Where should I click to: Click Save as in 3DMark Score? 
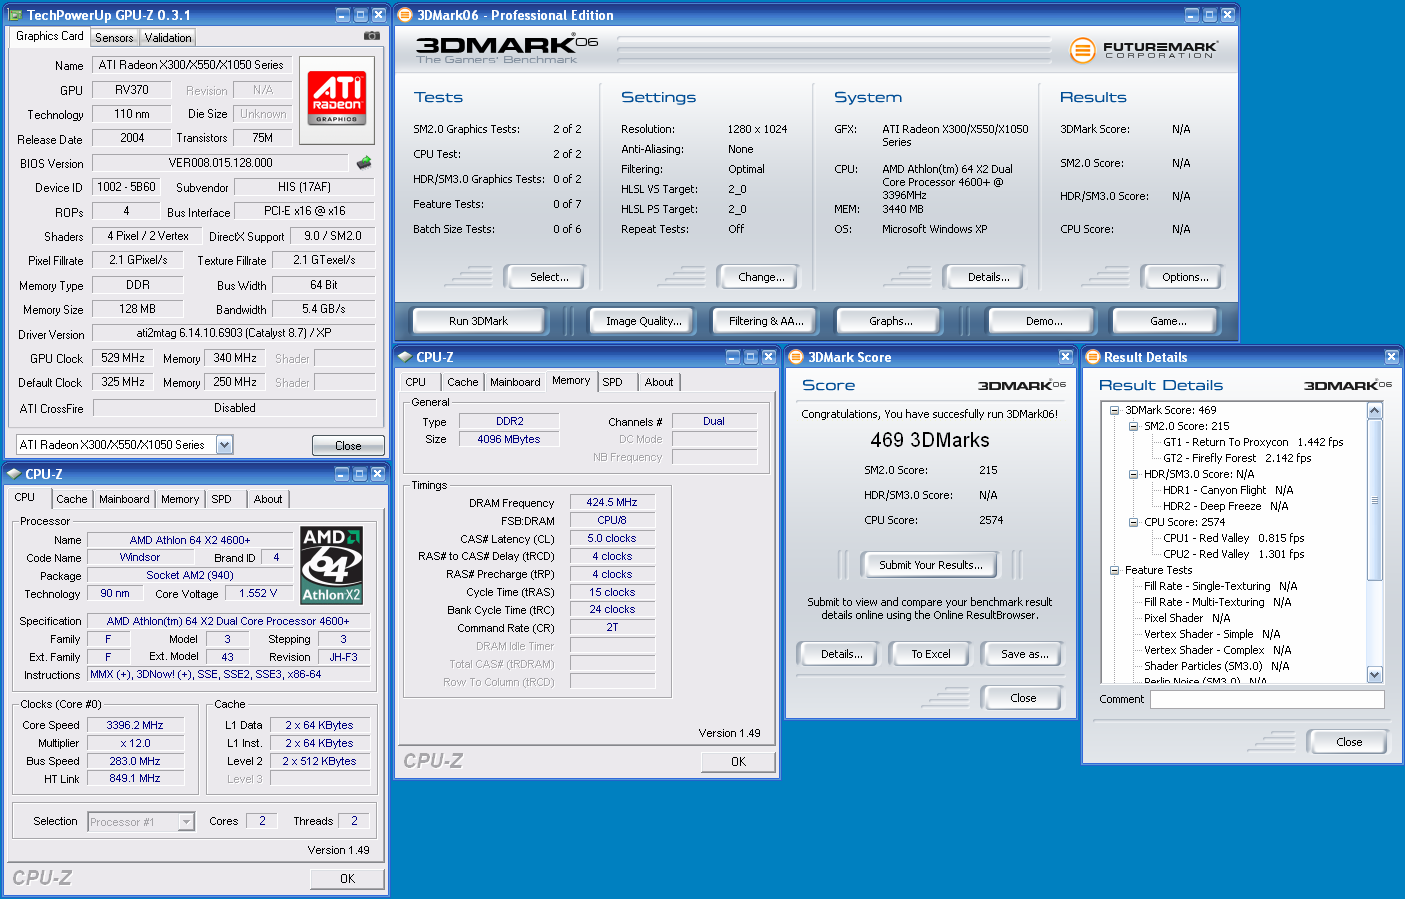pos(1024,654)
